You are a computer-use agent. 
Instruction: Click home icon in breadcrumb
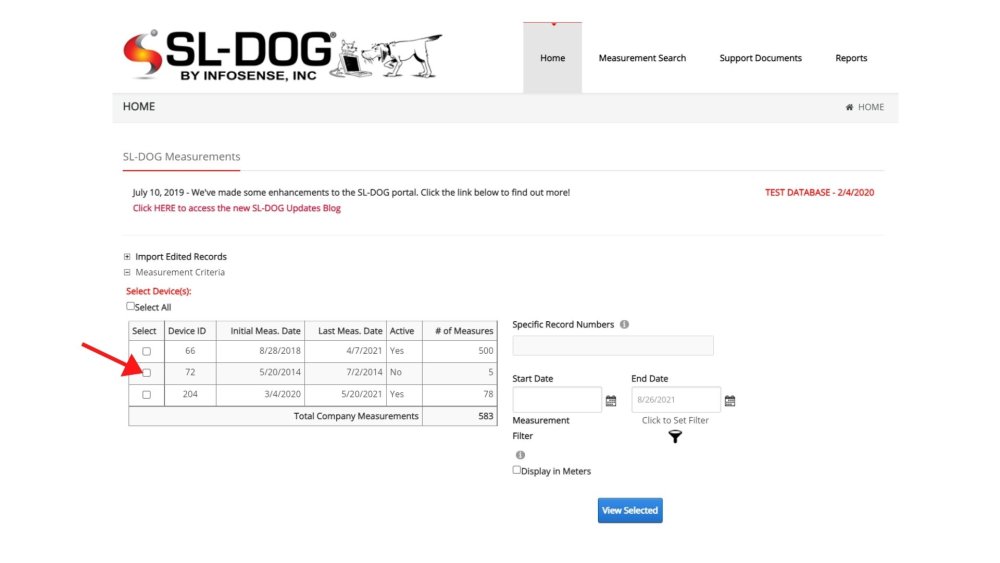point(849,107)
